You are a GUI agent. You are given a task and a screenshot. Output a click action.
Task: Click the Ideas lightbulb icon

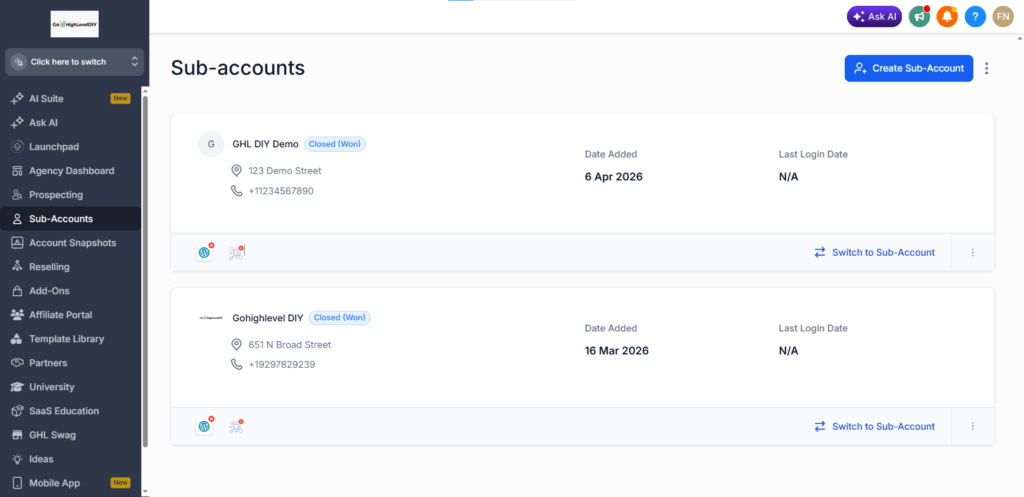pos(18,459)
